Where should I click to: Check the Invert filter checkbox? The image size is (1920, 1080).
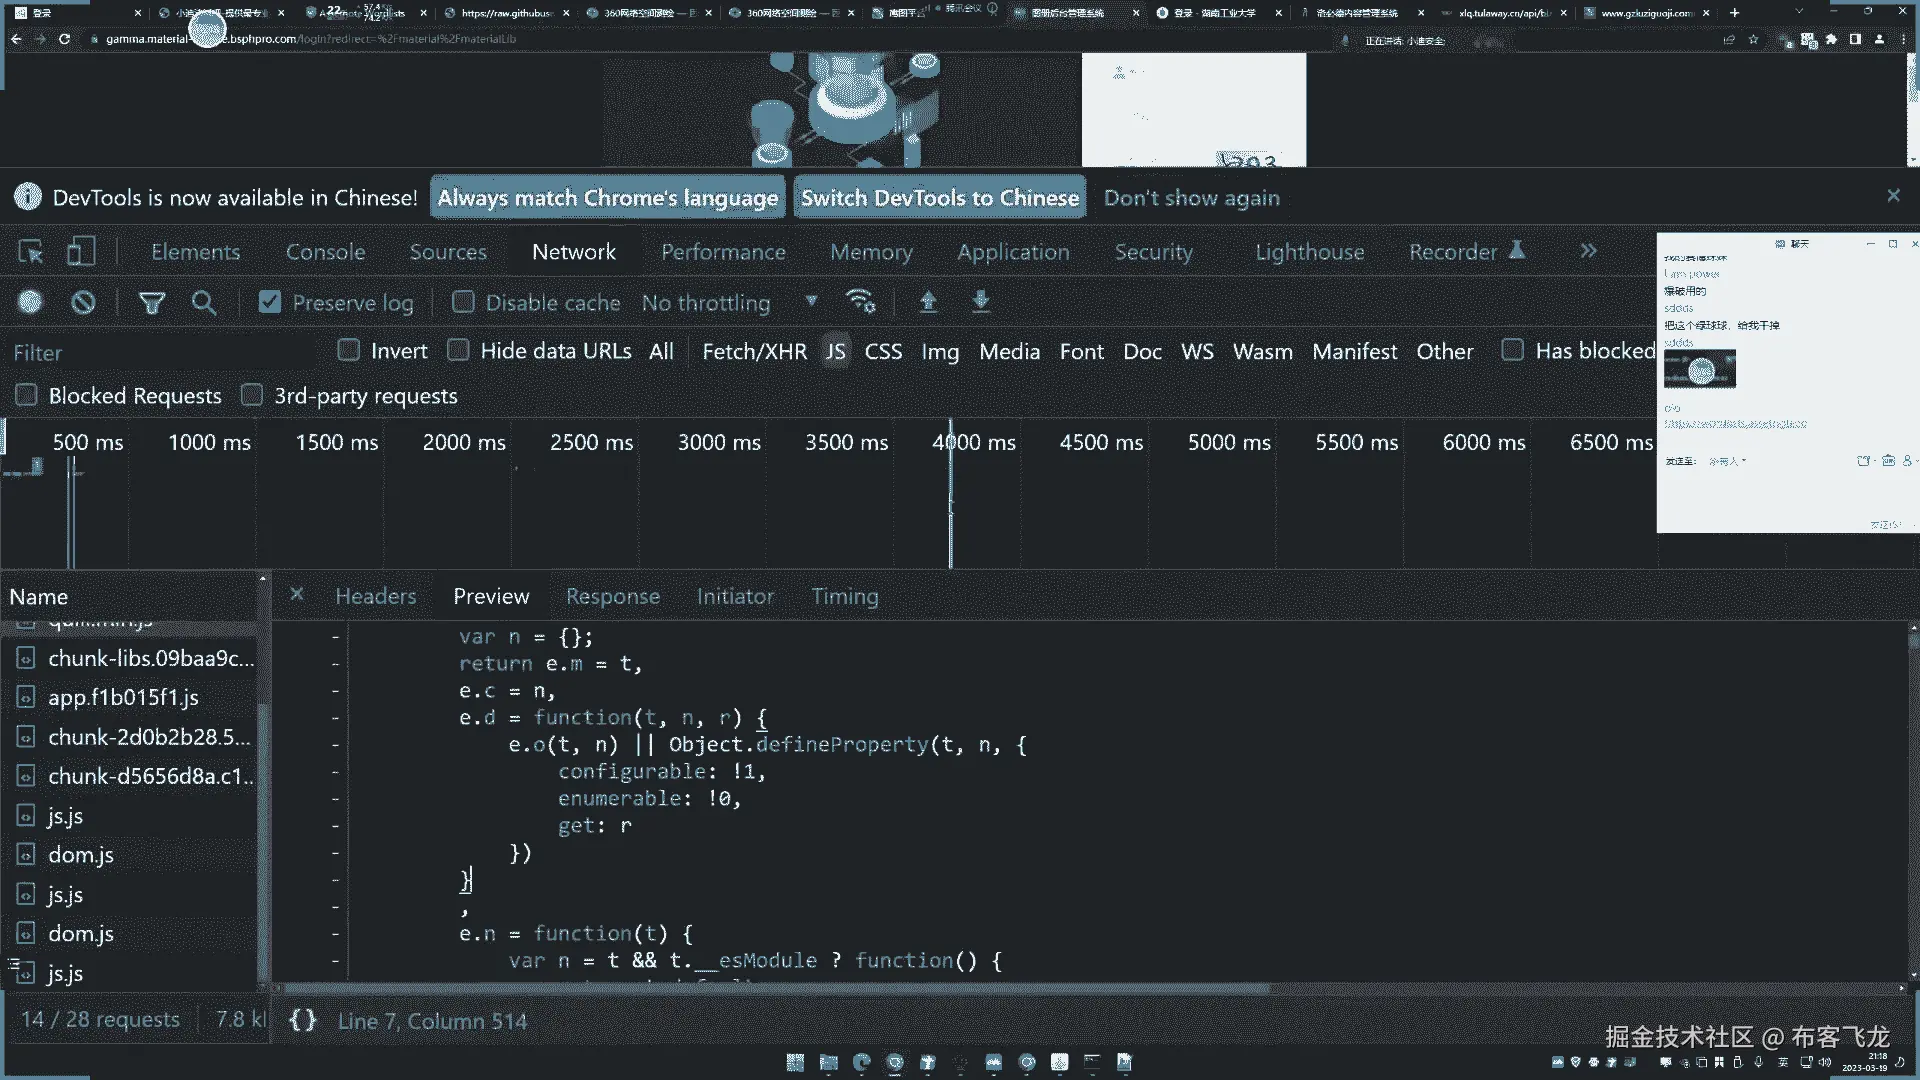pyautogui.click(x=349, y=350)
